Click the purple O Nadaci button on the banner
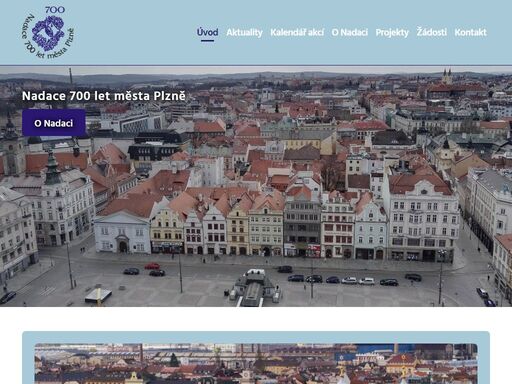 coord(54,123)
